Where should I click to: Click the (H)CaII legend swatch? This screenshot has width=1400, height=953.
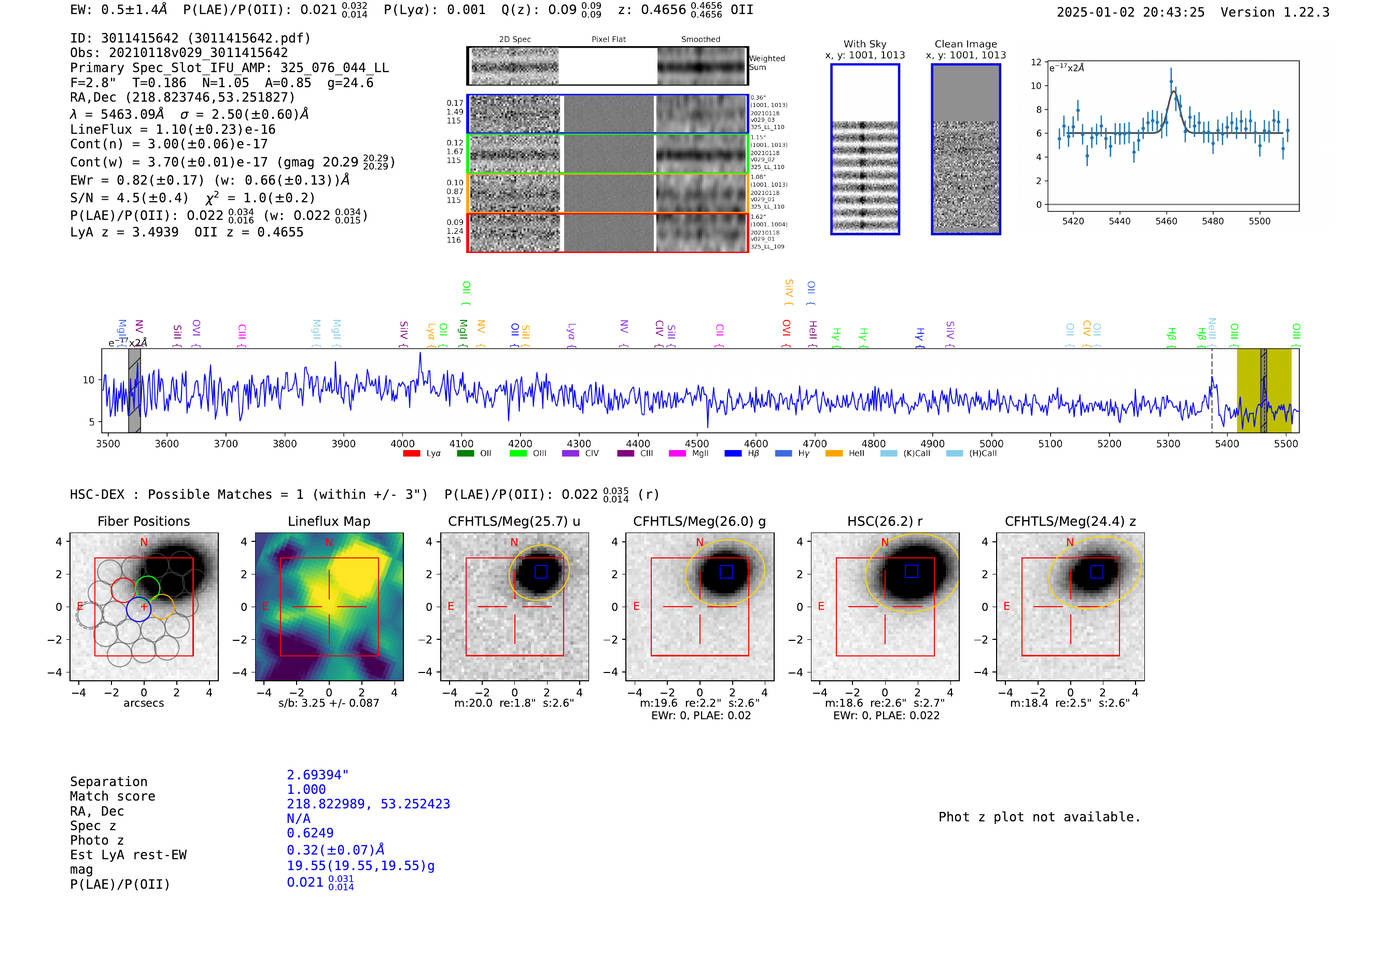(x=954, y=454)
